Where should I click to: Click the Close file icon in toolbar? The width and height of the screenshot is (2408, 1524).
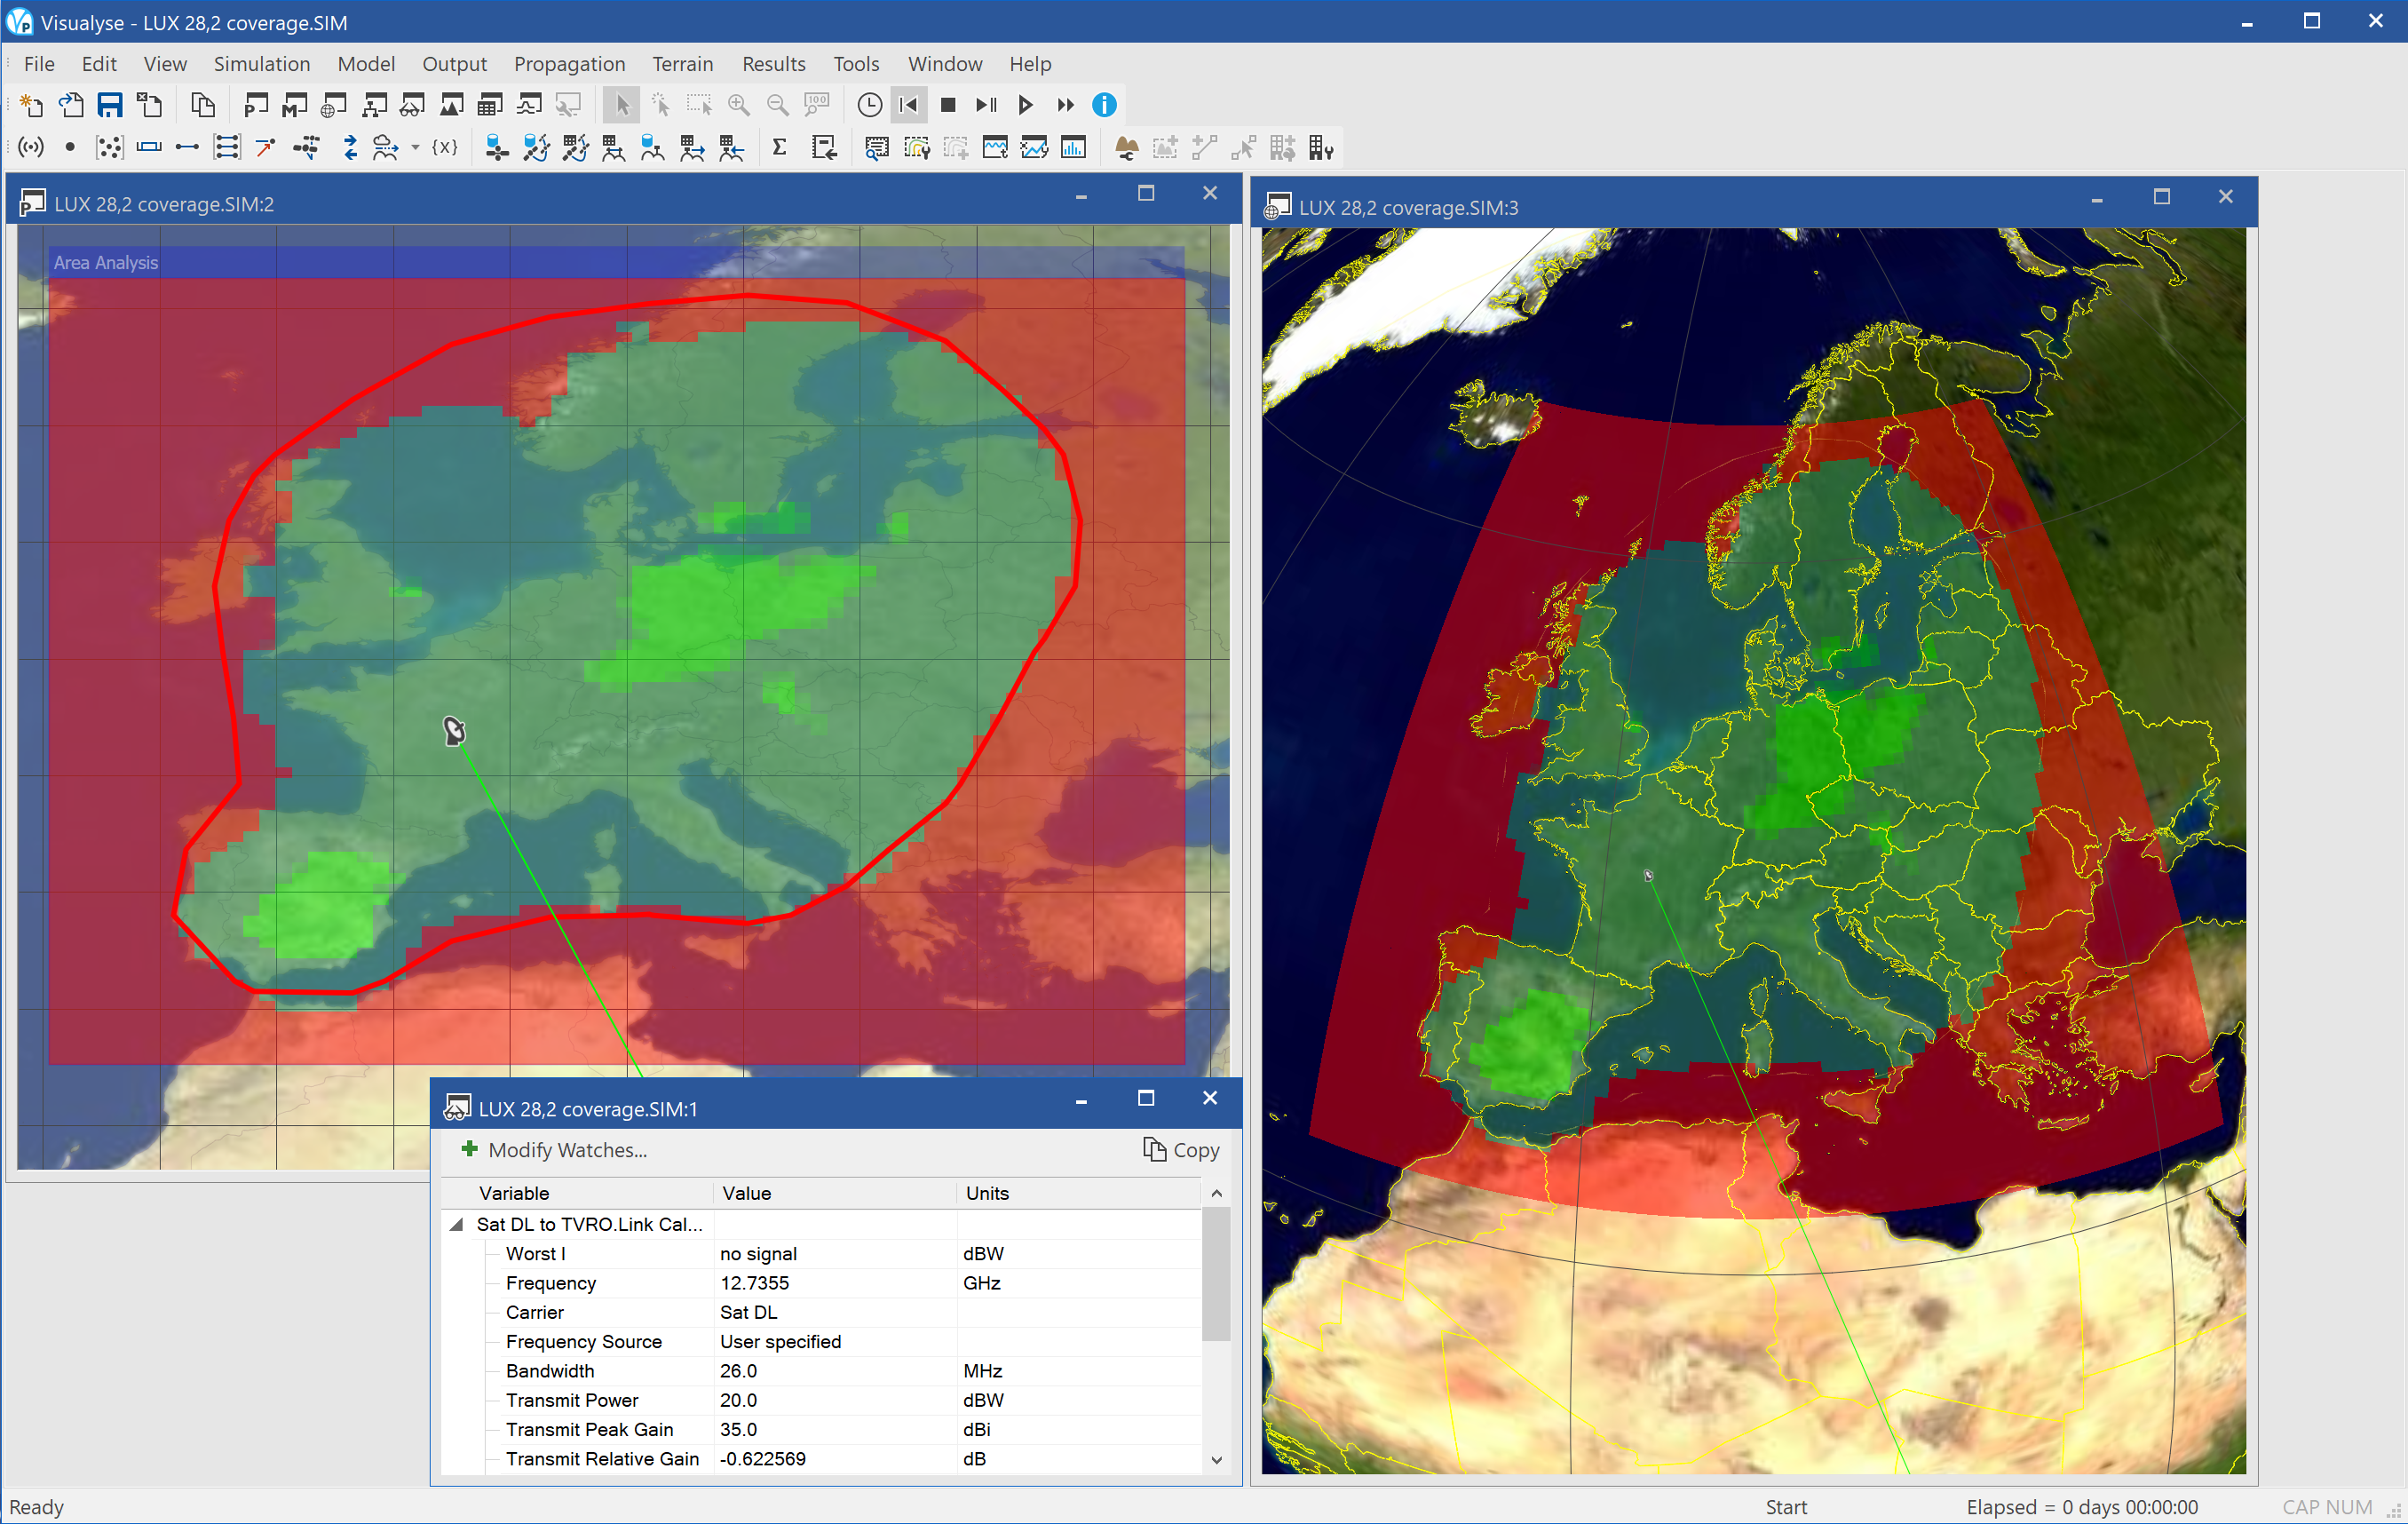click(150, 105)
